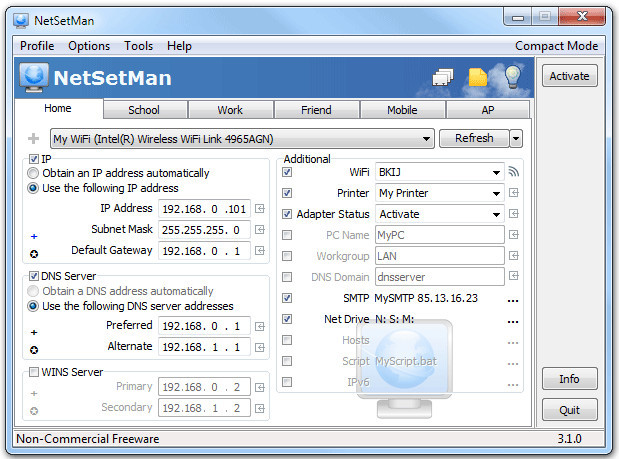Switch to the School profile tab

pyautogui.click(x=144, y=110)
